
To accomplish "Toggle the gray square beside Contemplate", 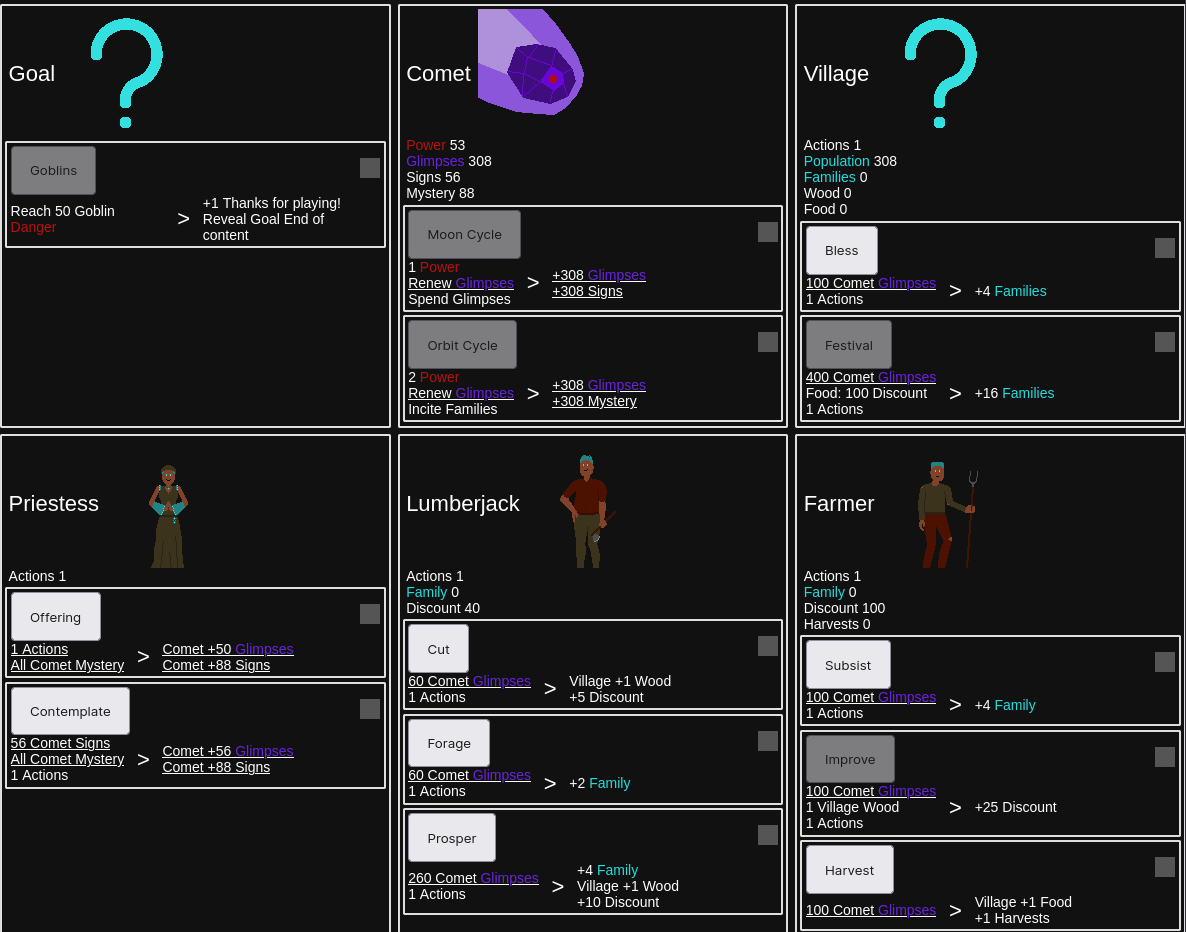I will (x=370, y=709).
